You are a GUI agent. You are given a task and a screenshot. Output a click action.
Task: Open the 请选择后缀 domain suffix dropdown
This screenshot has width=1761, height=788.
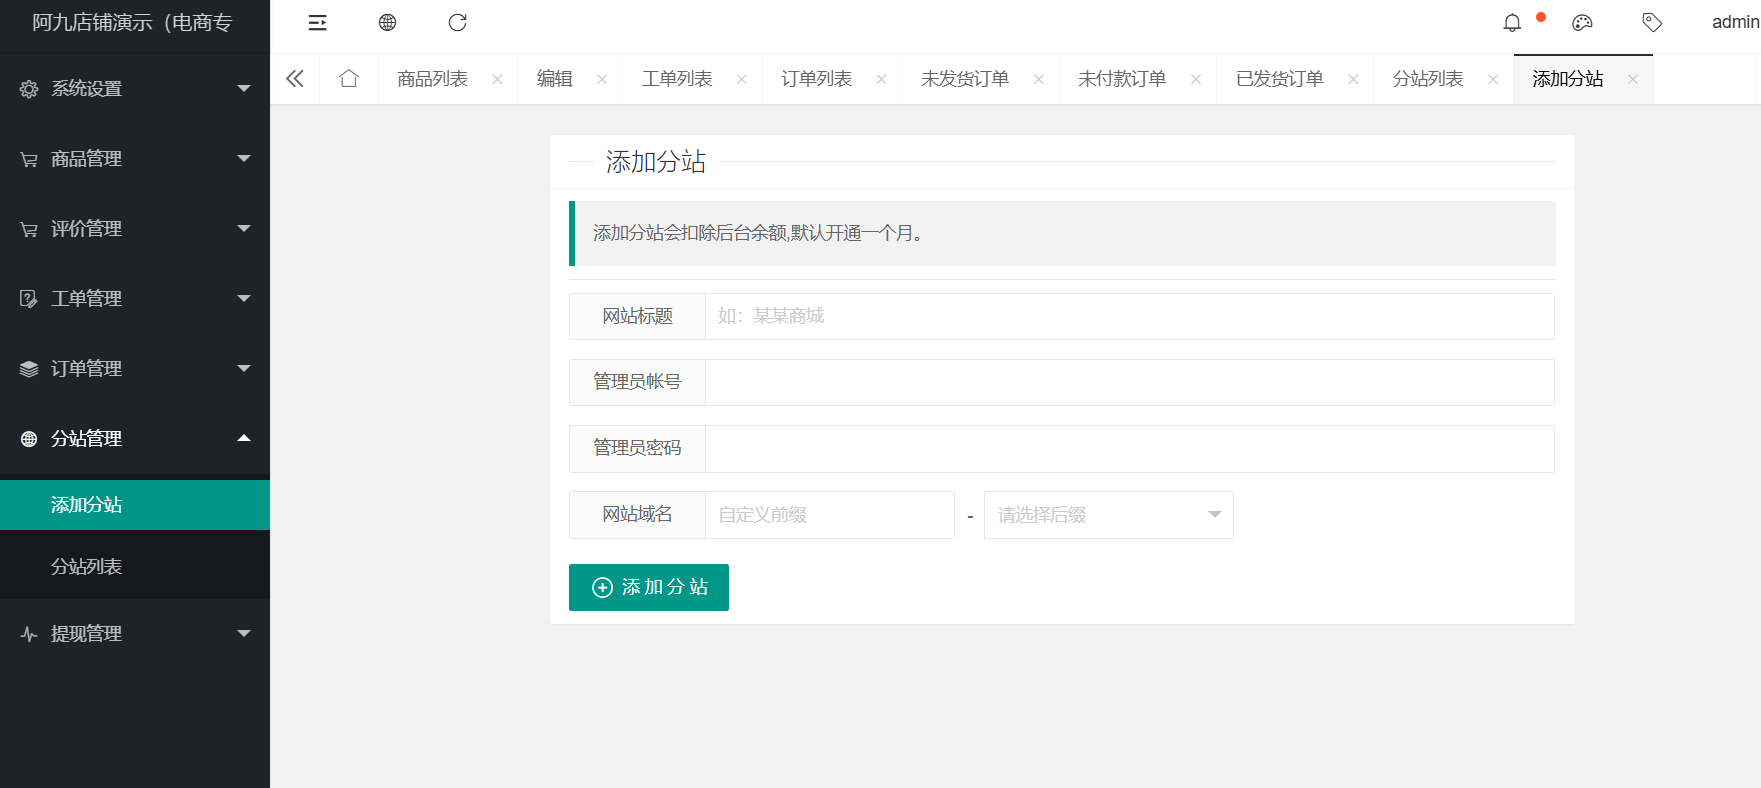(x=1108, y=515)
